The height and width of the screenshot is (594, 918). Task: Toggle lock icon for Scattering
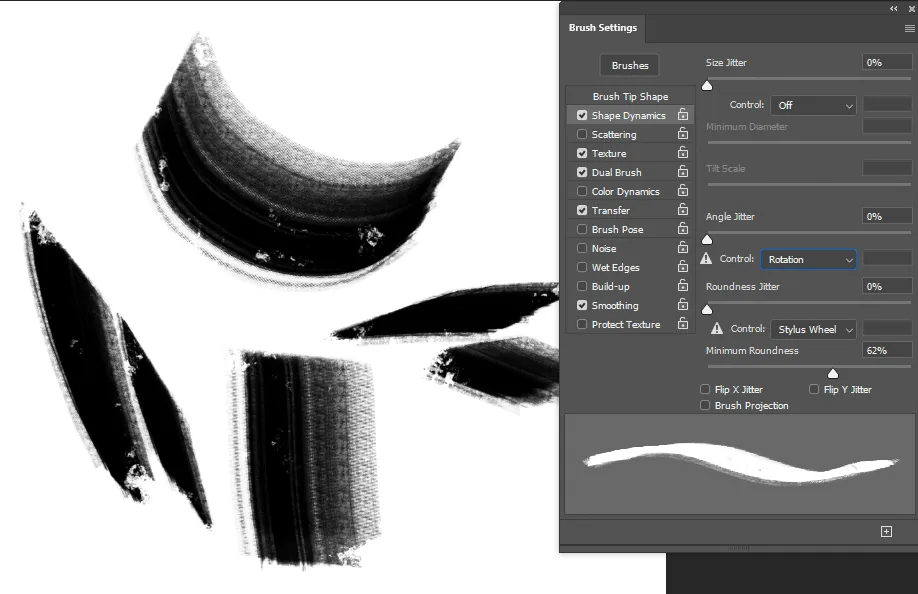(683, 133)
